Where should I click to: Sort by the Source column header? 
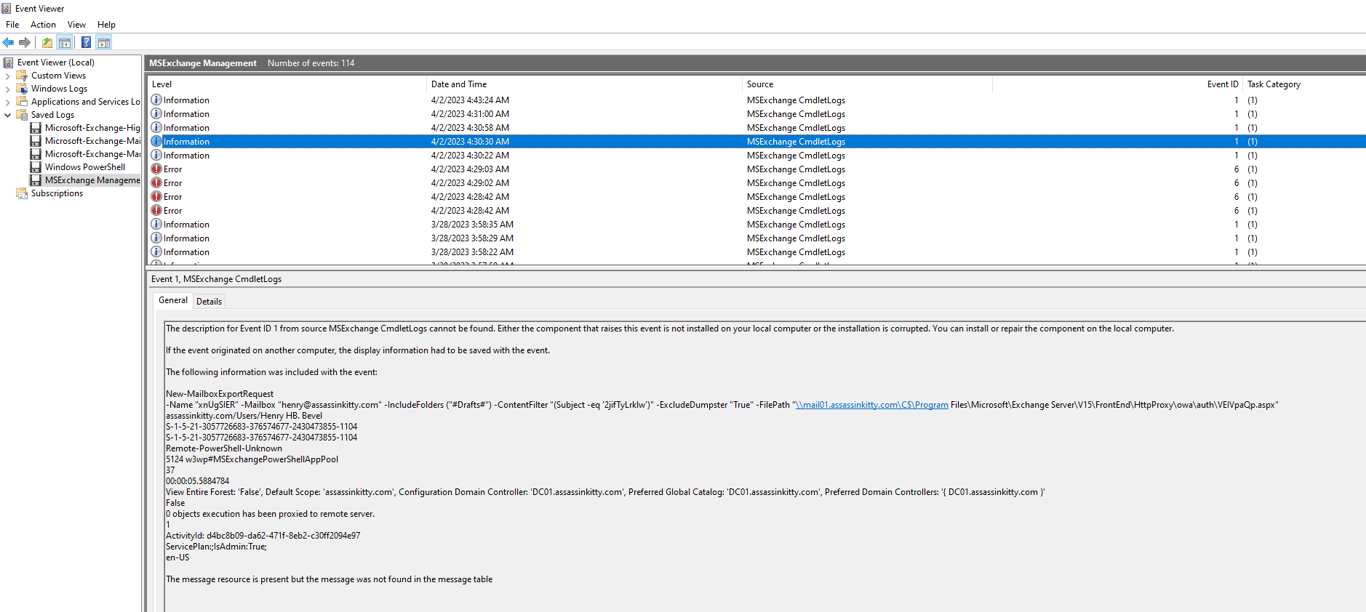coord(867,84)
